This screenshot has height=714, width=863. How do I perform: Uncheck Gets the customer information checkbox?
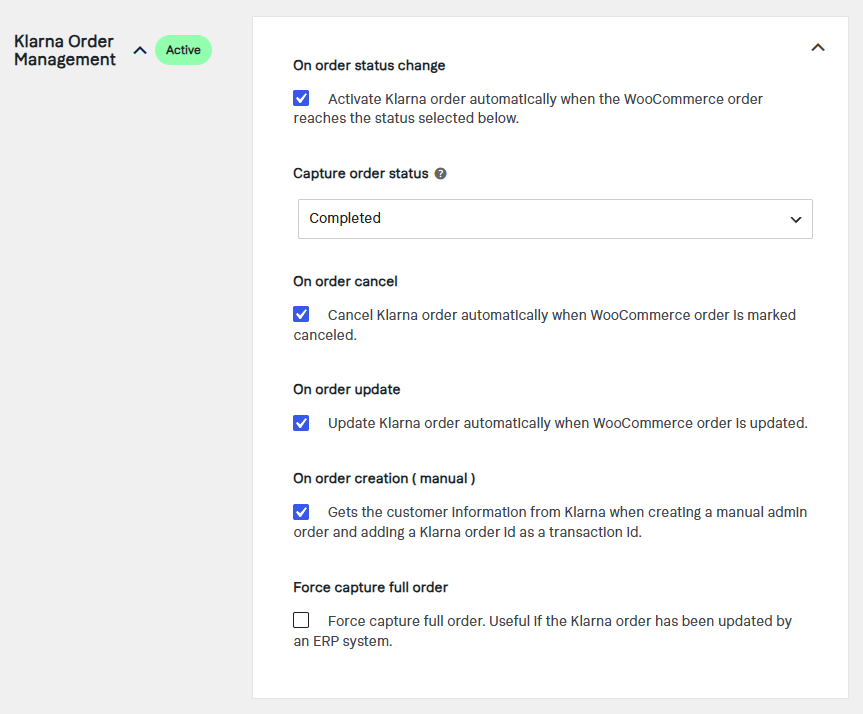[301, 512]
